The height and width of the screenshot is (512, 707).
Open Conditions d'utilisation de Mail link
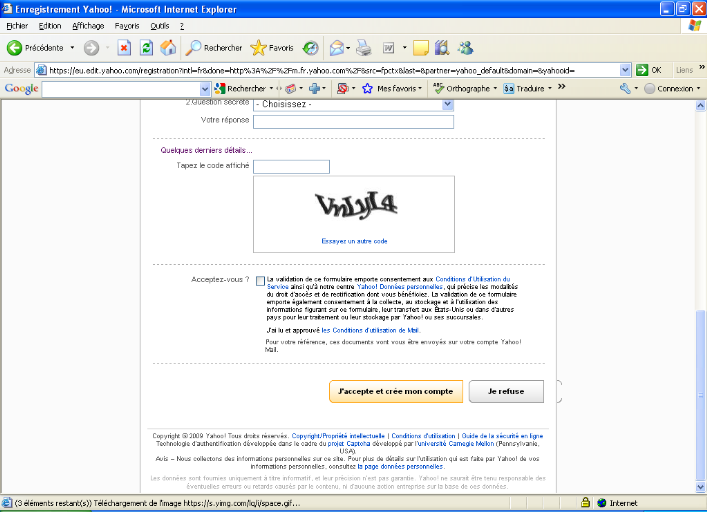(x=371, y=330)
